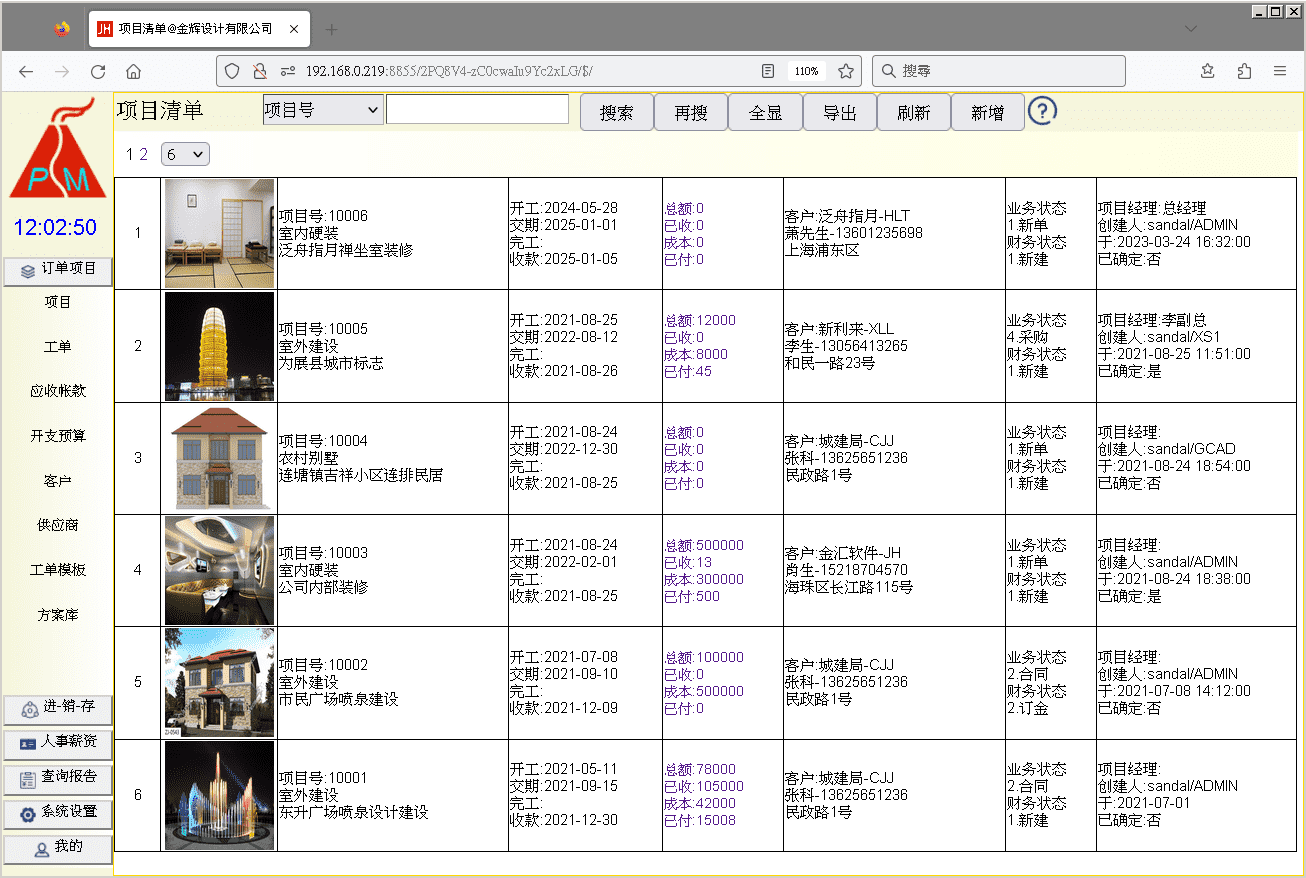This screenshot has height=878, width=1306.
Task: Go to page 2 of results
Action: tap(144, 154)
